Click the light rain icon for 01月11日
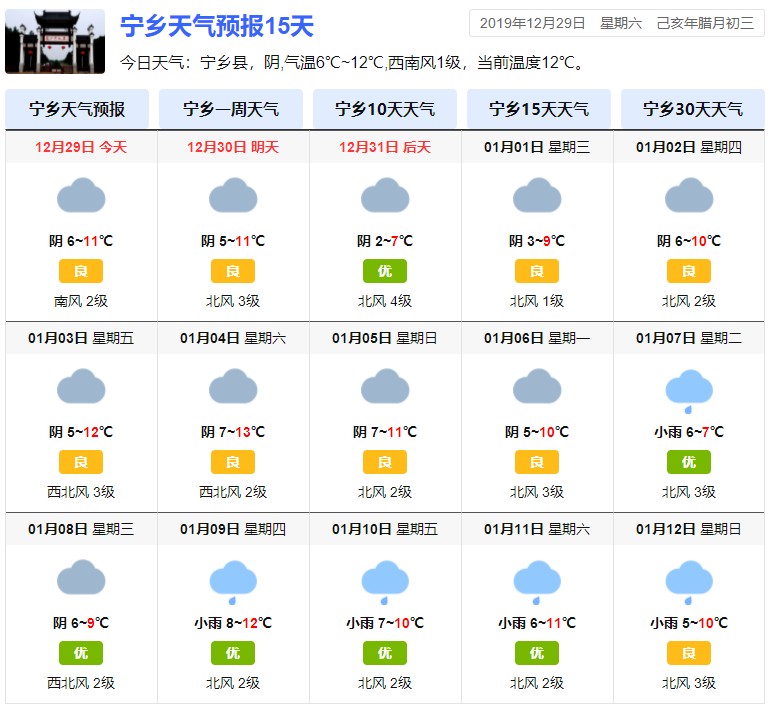 [x=537, y=582]
